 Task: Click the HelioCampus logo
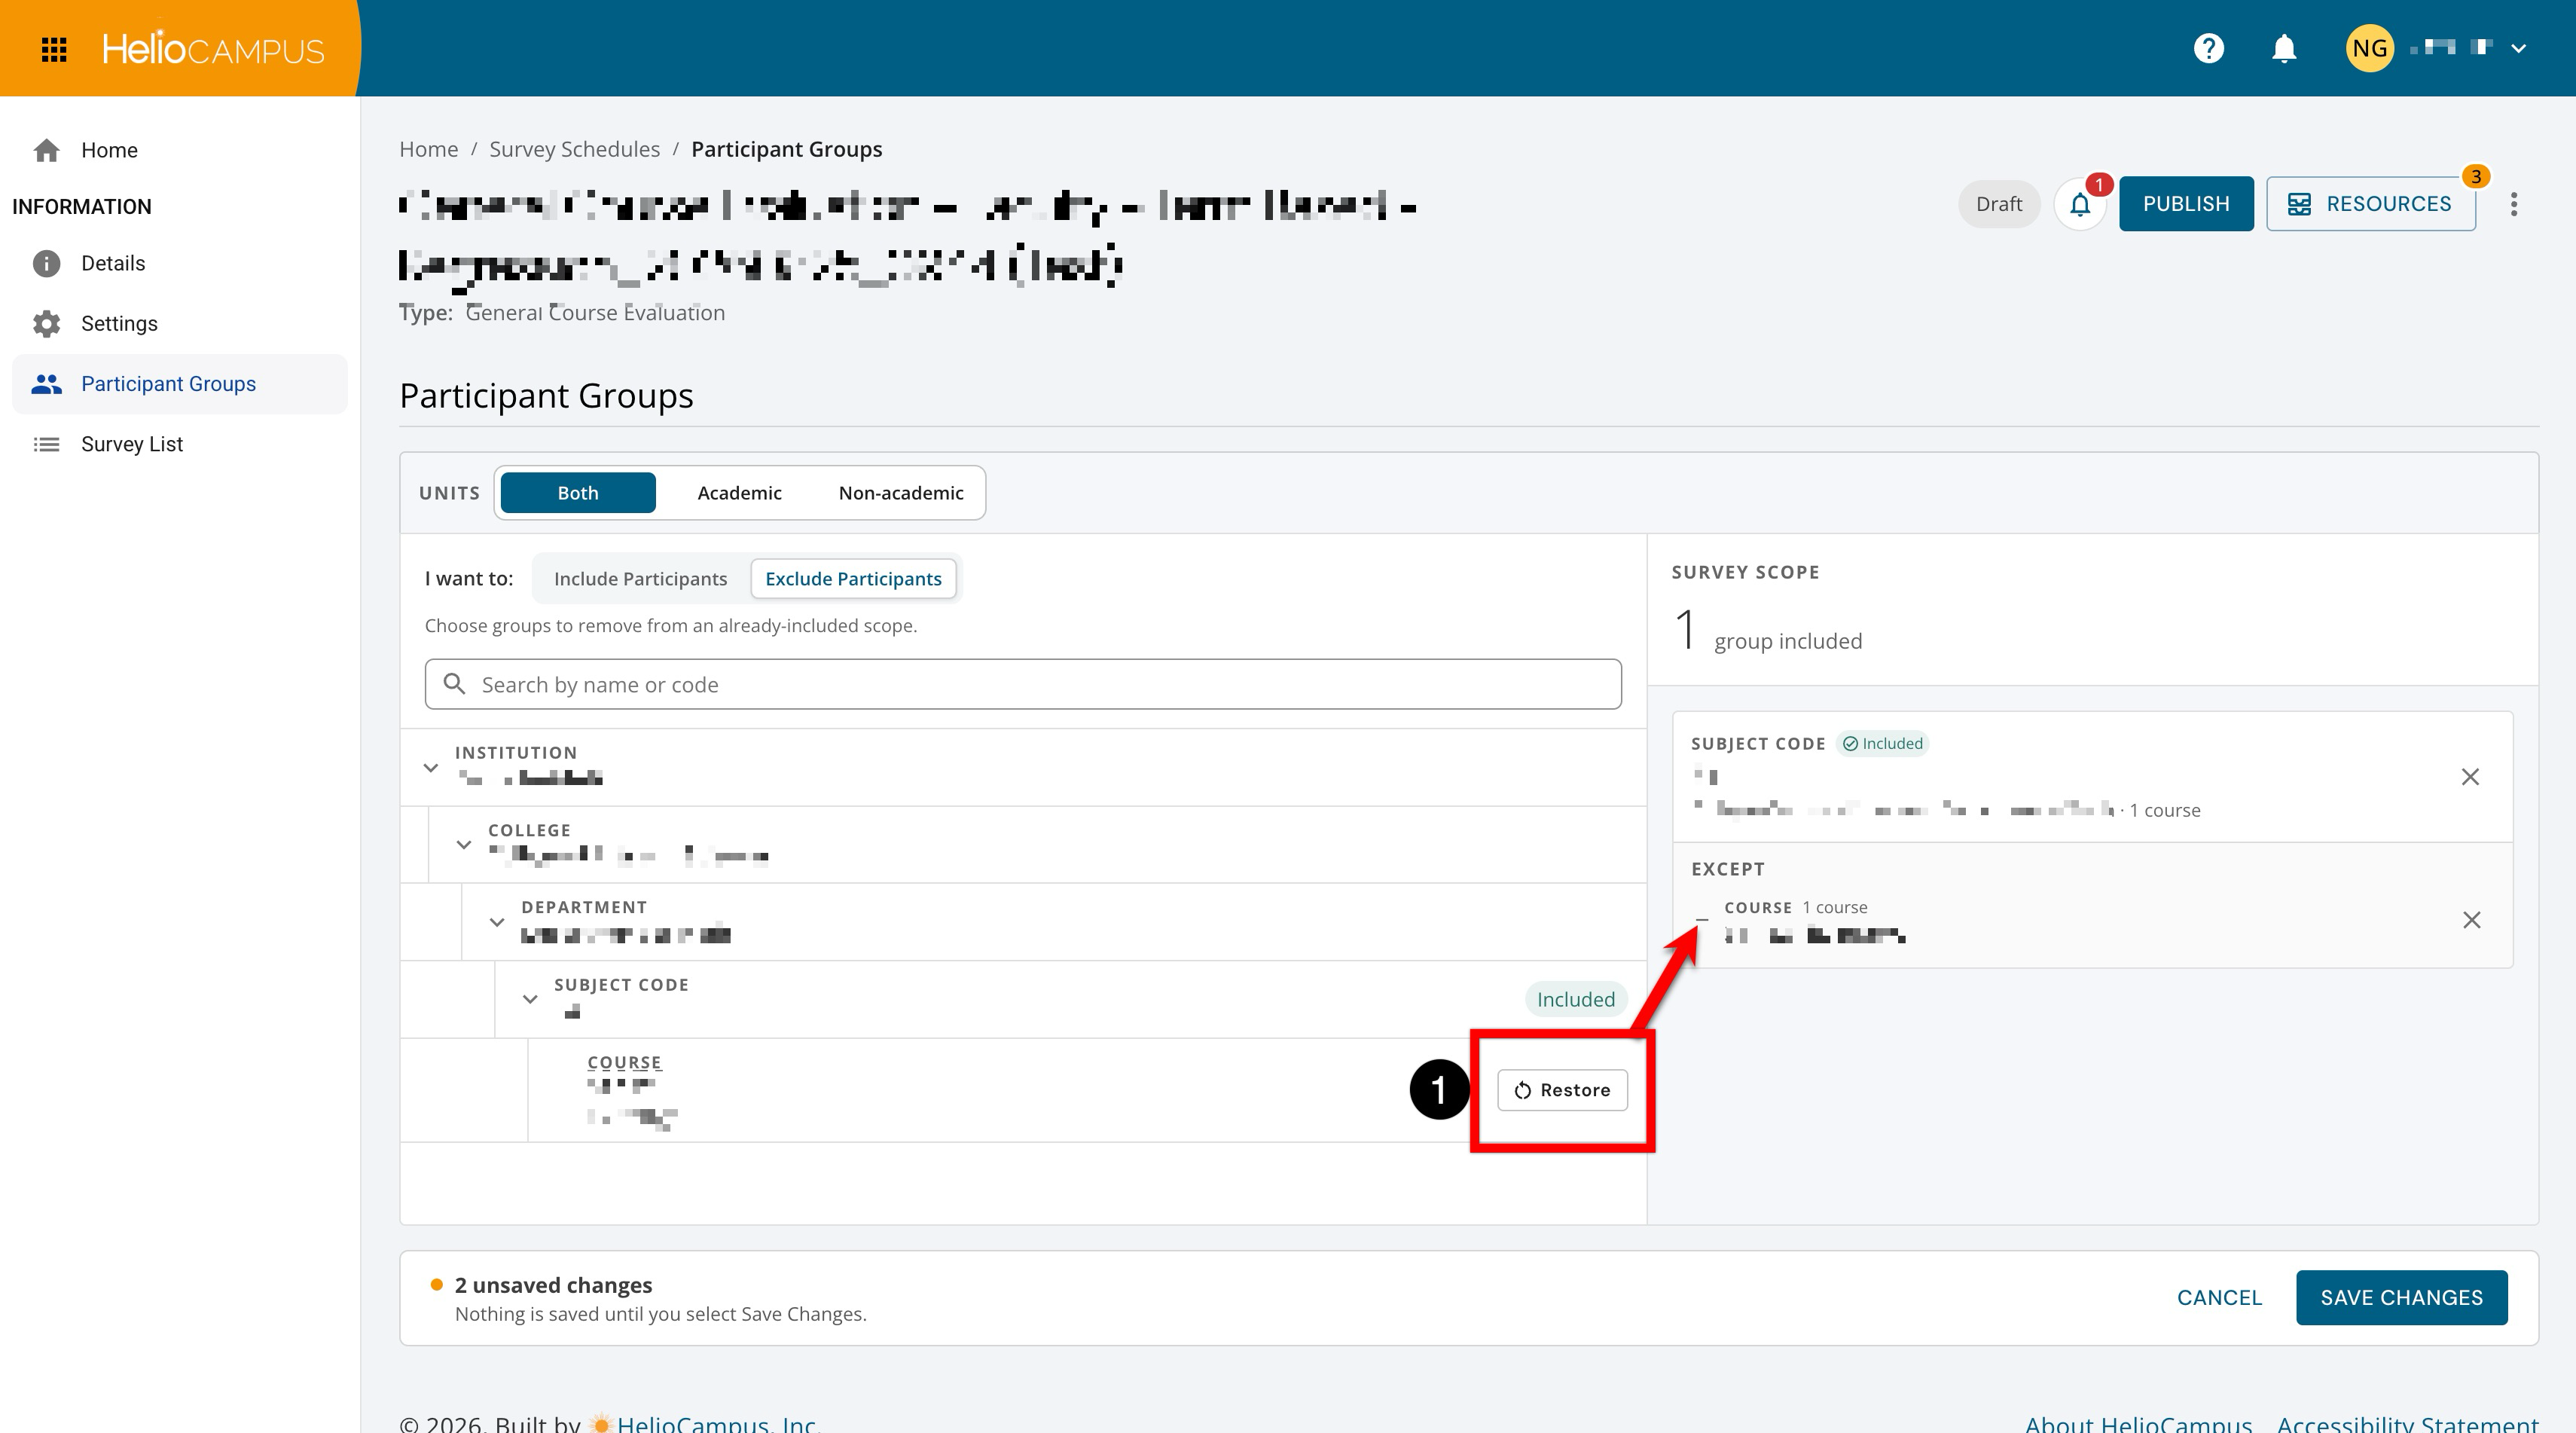pyautogui.click(x=213, y=48)
